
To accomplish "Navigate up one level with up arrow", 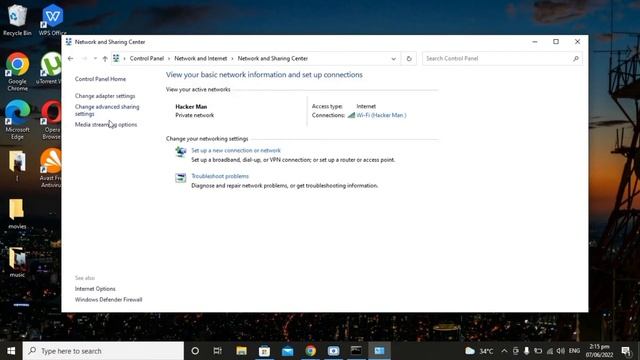I will (105, 58).
